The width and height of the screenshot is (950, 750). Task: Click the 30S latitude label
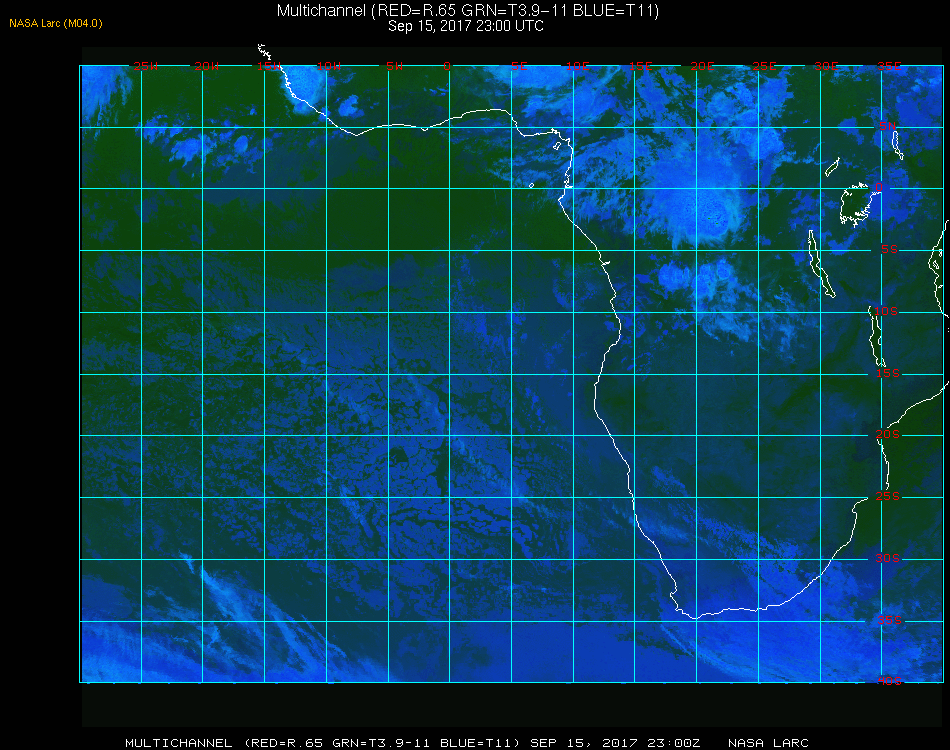888,558
